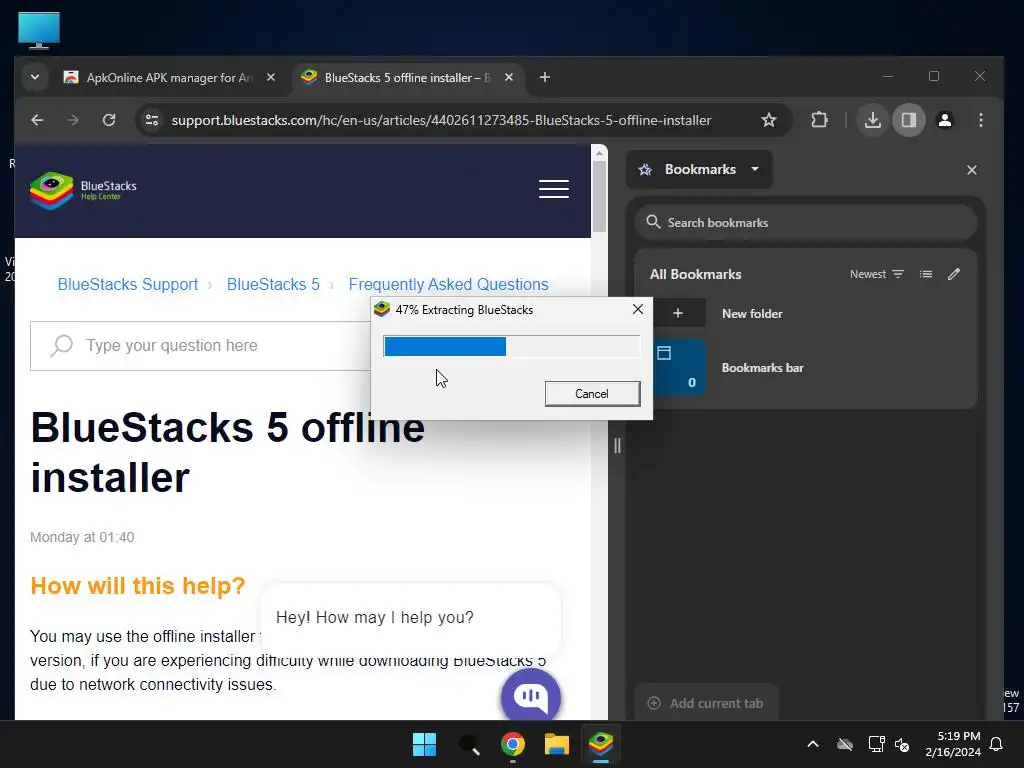Open network status tray icon
This screenshot has height=768, width=1024.
click(x=876, y=744)
